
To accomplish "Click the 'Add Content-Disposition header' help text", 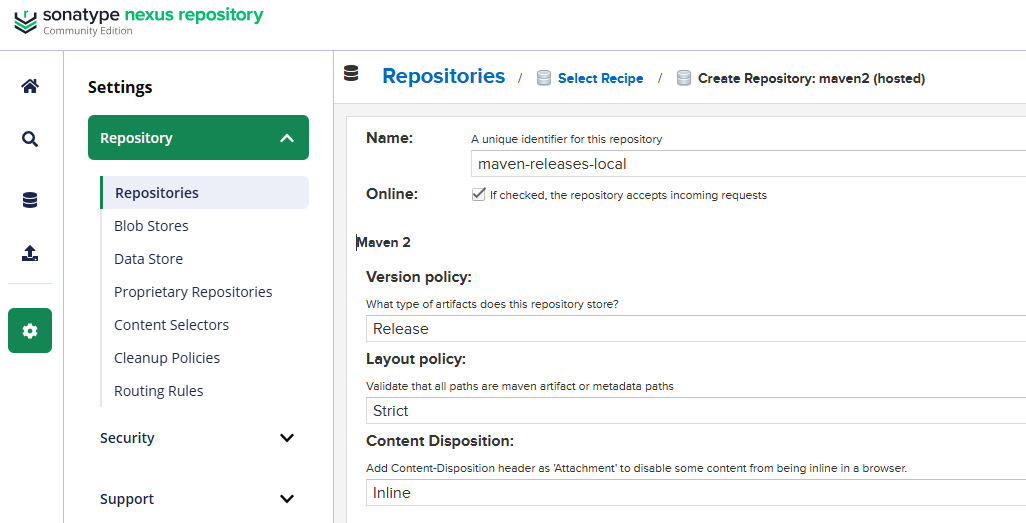I will (636, 468).
